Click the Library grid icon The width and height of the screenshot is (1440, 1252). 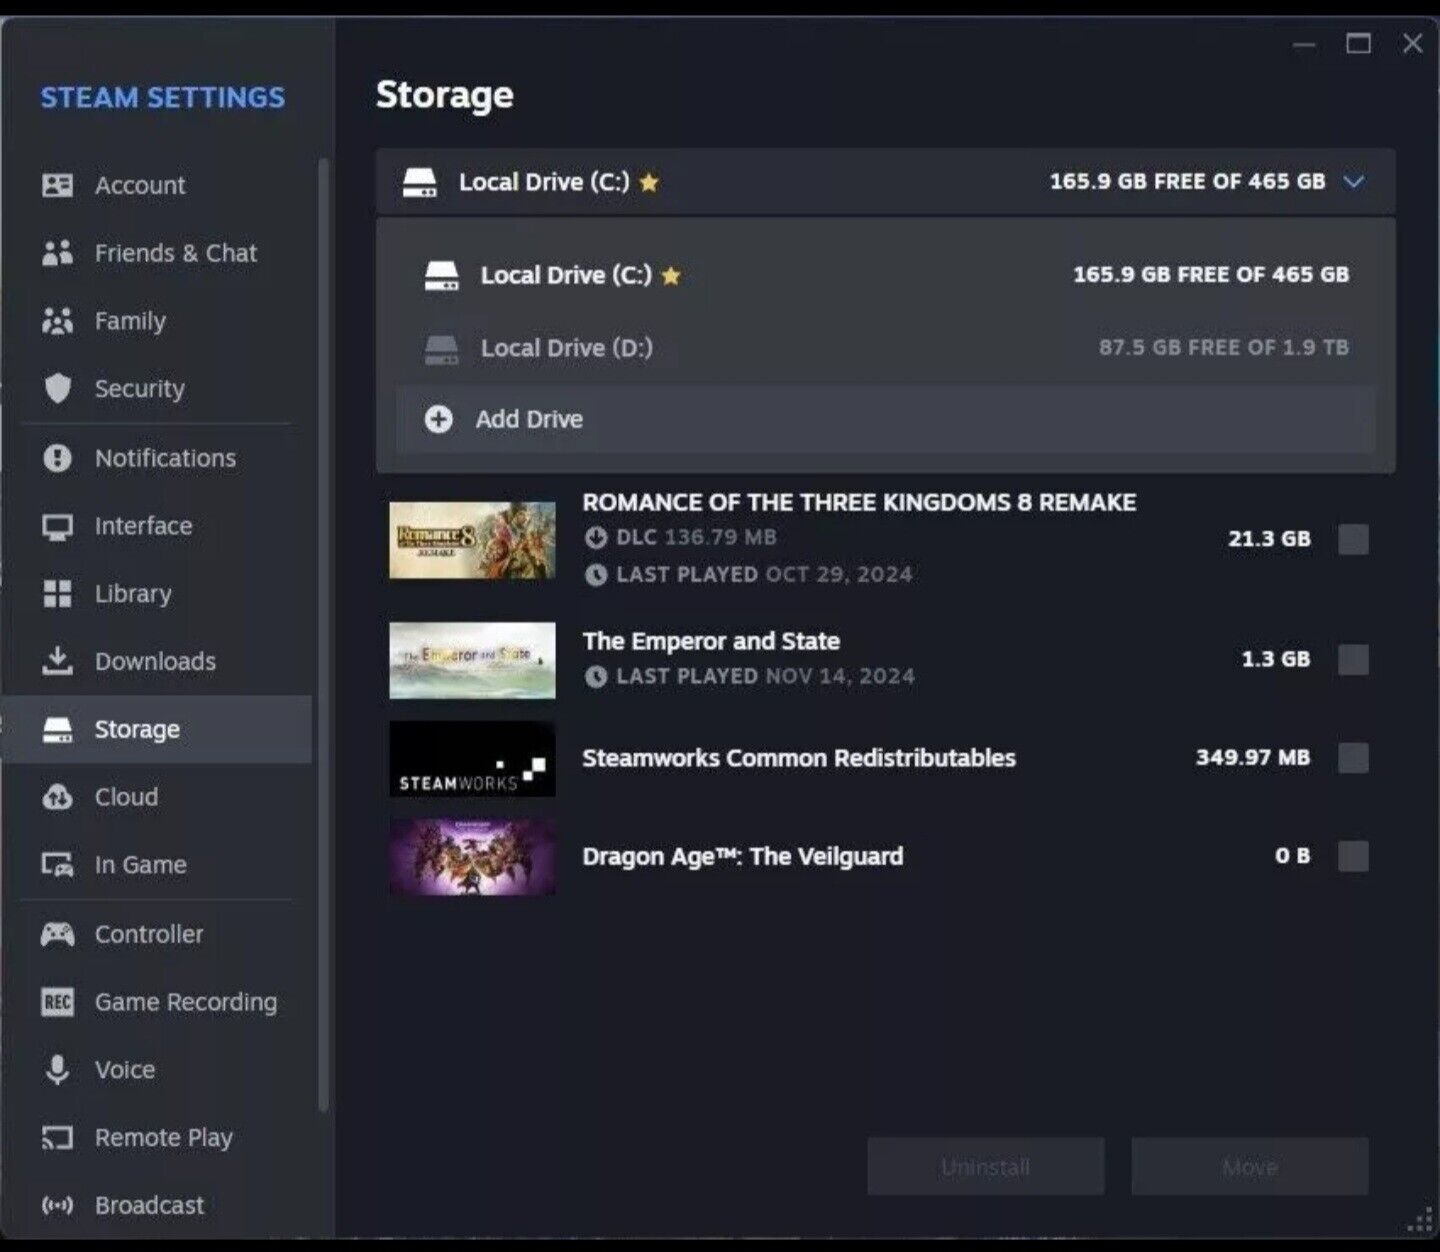click(57, 594)
